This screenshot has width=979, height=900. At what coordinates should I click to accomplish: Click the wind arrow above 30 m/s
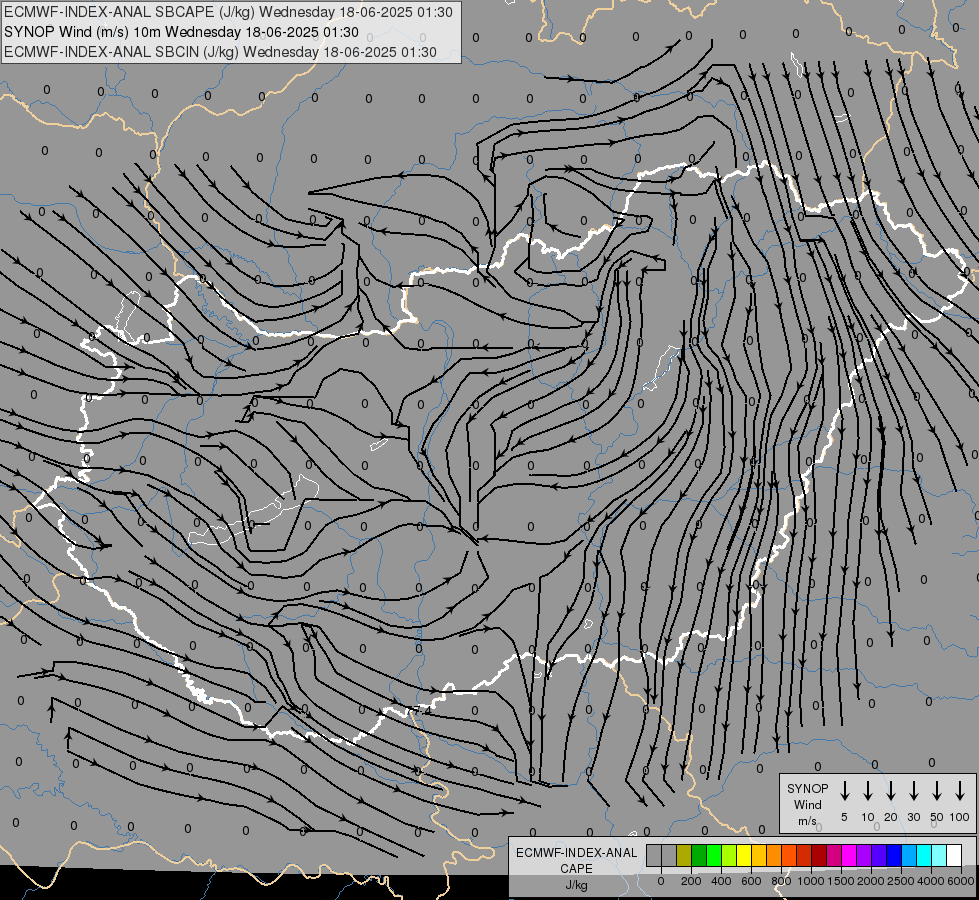coord(914,791)
